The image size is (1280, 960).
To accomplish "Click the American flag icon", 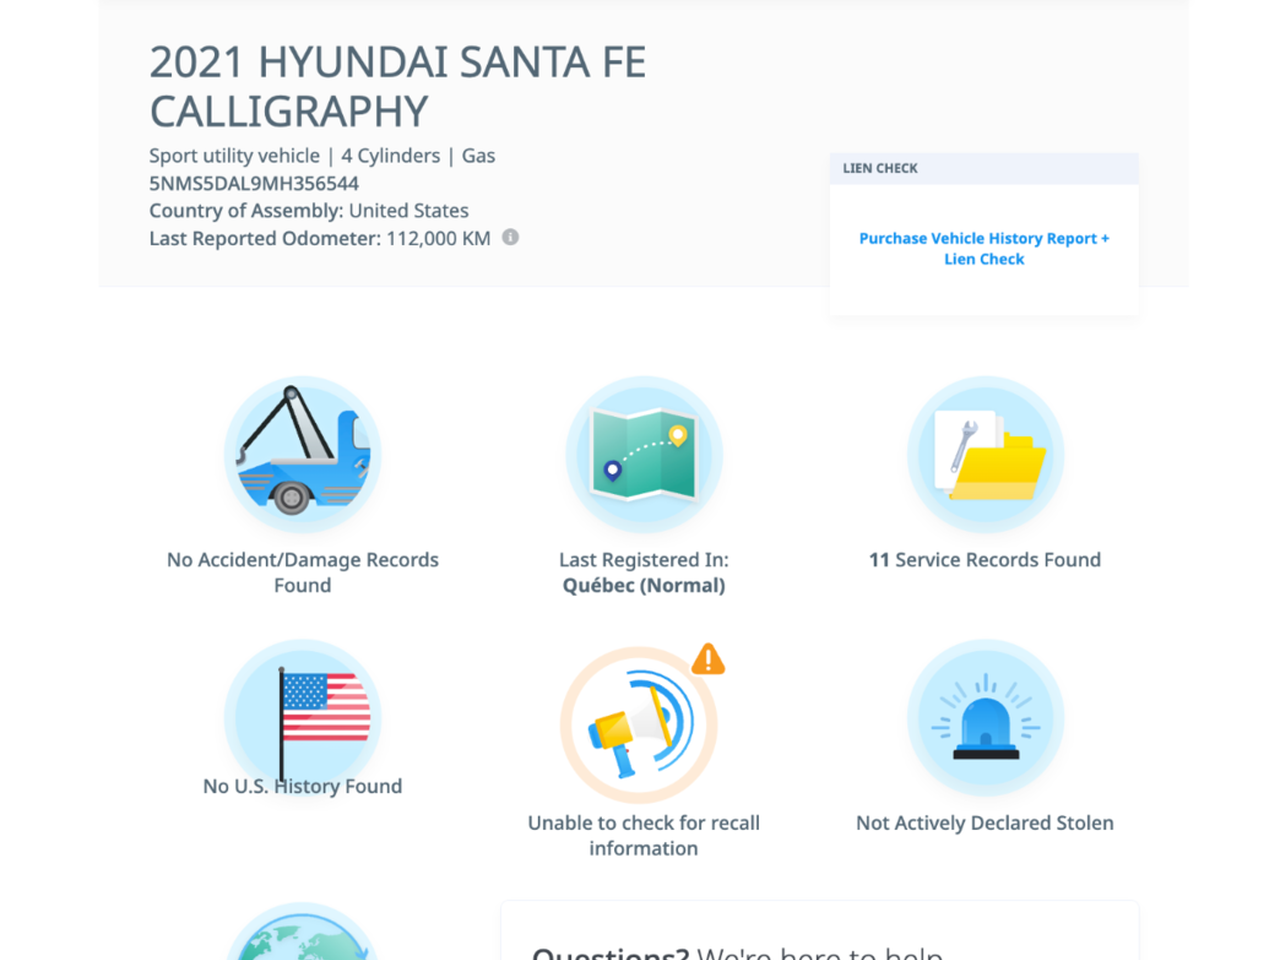I will coord(302,715).
